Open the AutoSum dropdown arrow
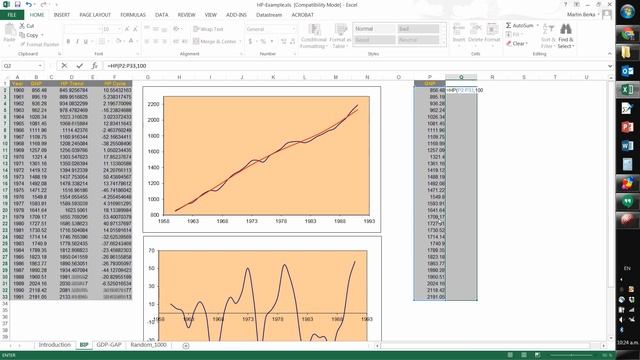 pyautogui.click(x=538, y=25)
